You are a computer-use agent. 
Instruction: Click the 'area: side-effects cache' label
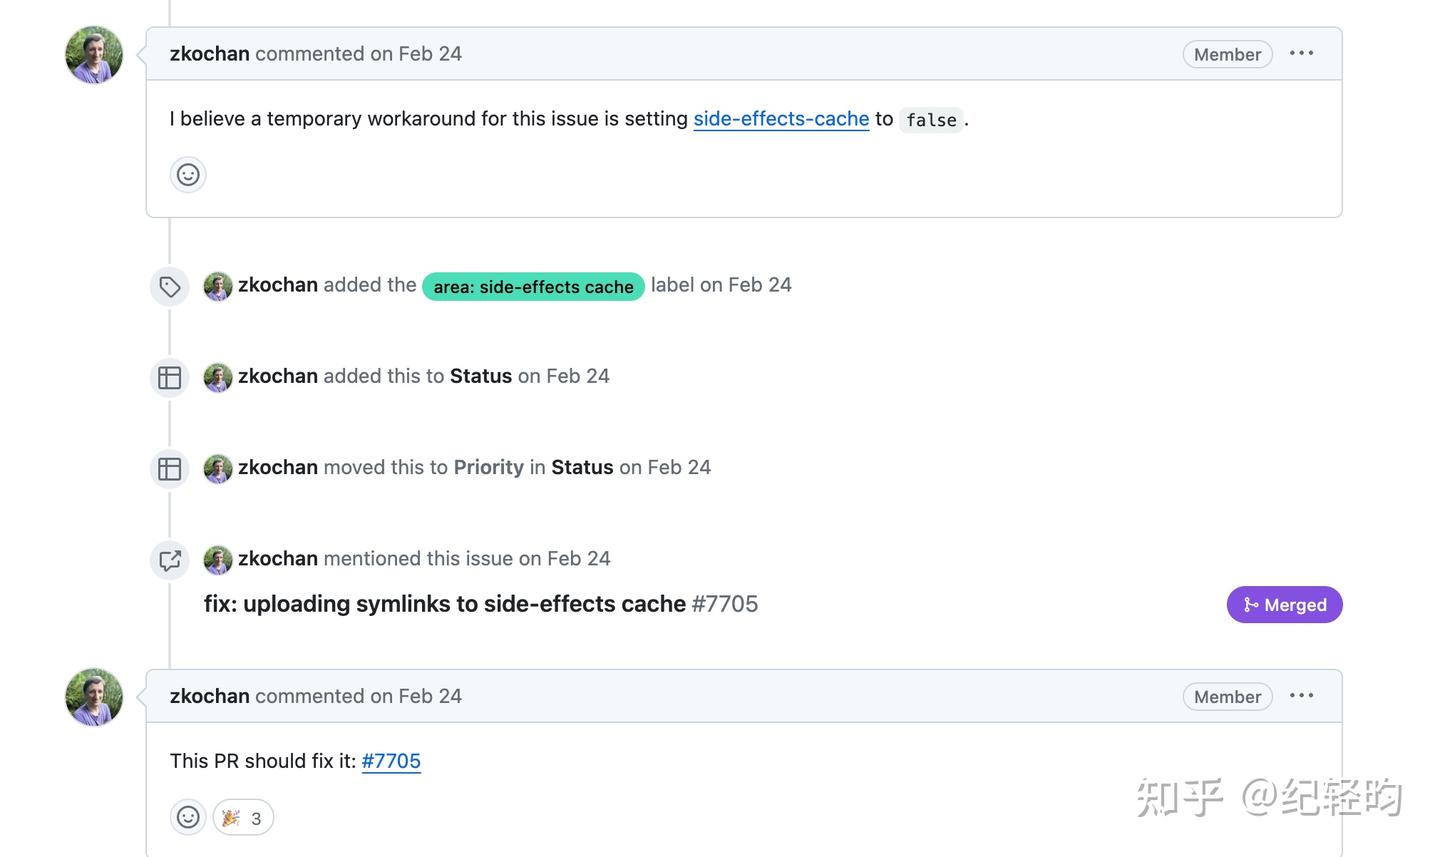pyautogui.click(x=533, y=287)
